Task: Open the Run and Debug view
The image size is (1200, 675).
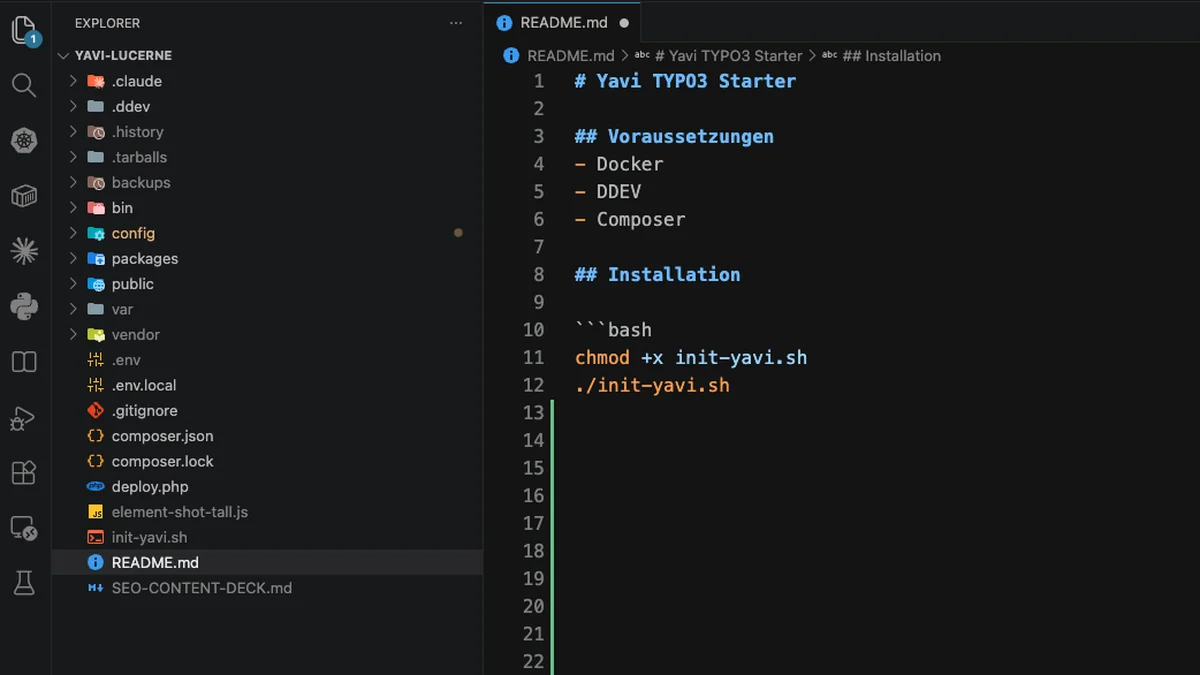Action: [x=24, y=418]
